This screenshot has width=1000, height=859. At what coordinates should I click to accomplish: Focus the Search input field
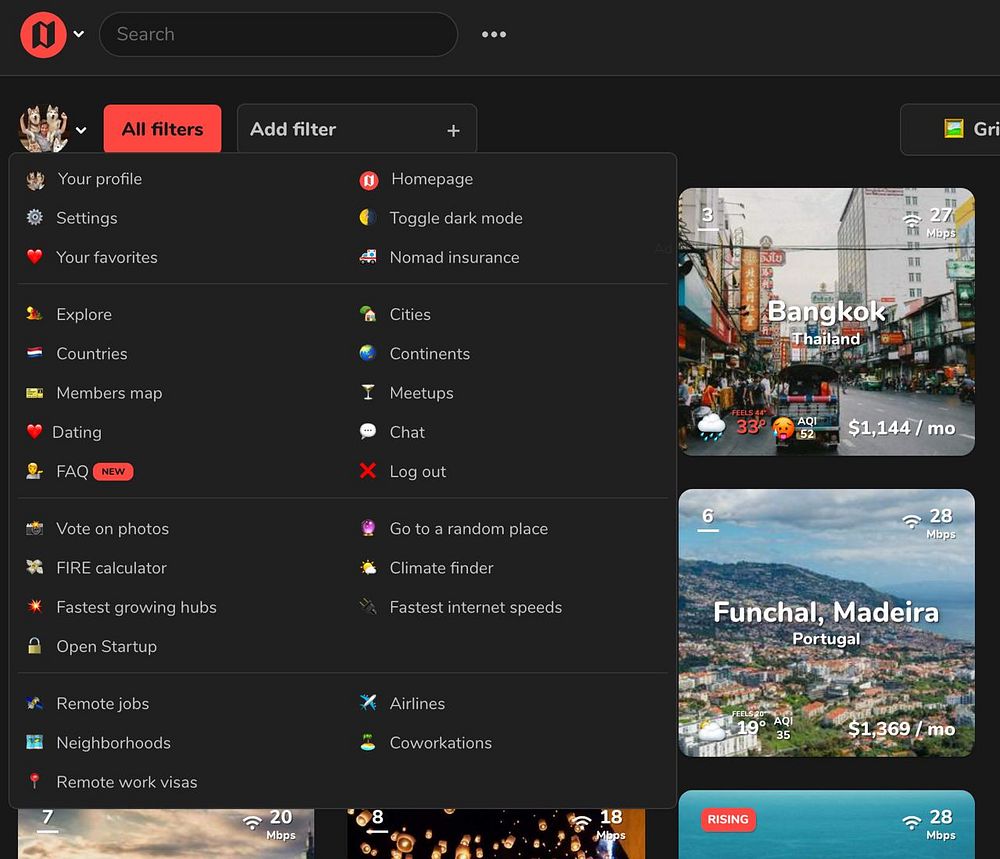click(x=278, y=34)
